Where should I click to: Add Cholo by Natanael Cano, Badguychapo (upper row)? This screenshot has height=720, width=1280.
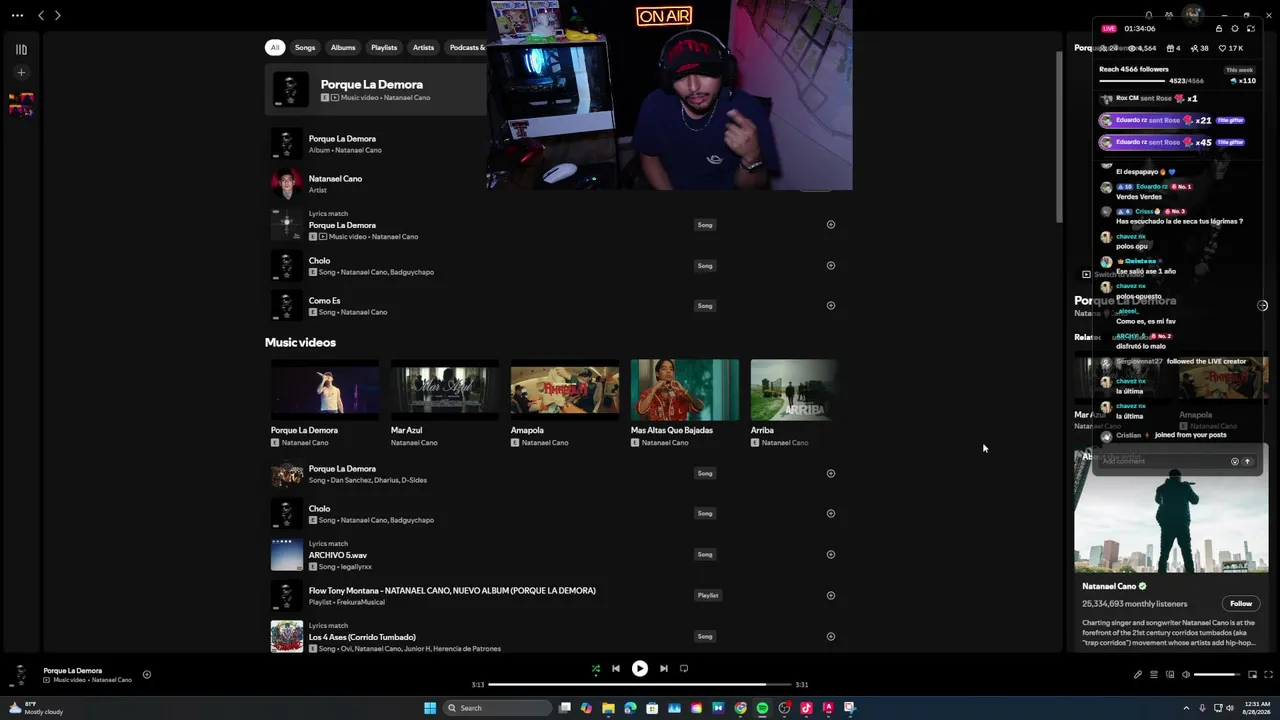pos(831,266)
